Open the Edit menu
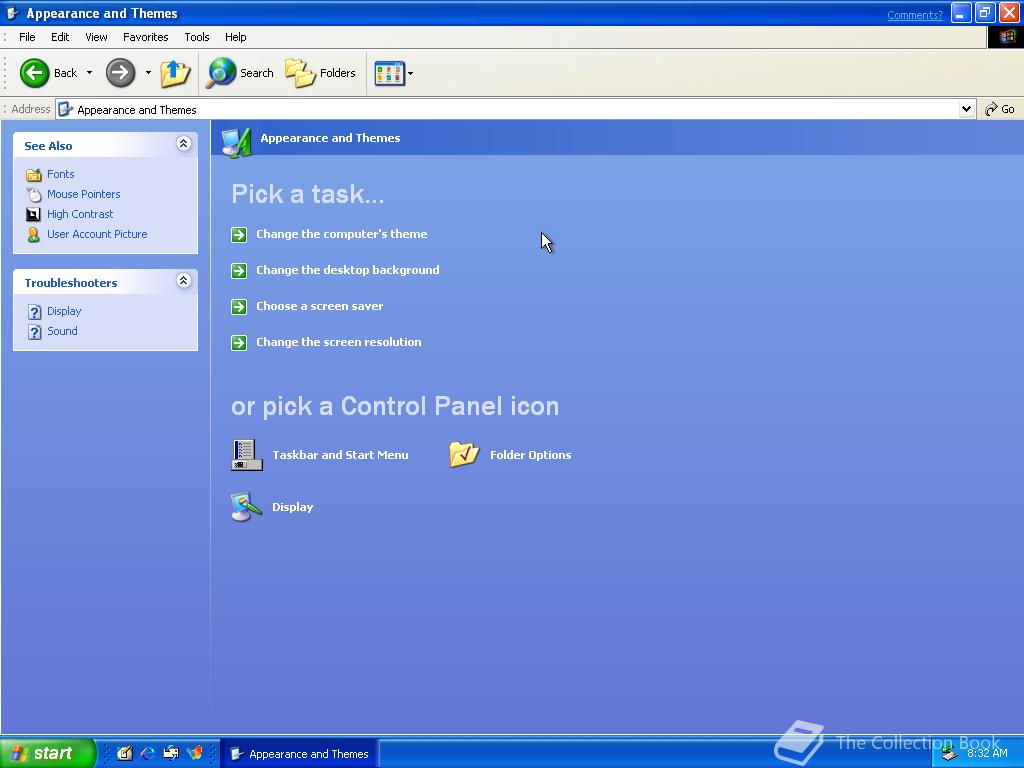1024x768 pixels. point(60,37)
